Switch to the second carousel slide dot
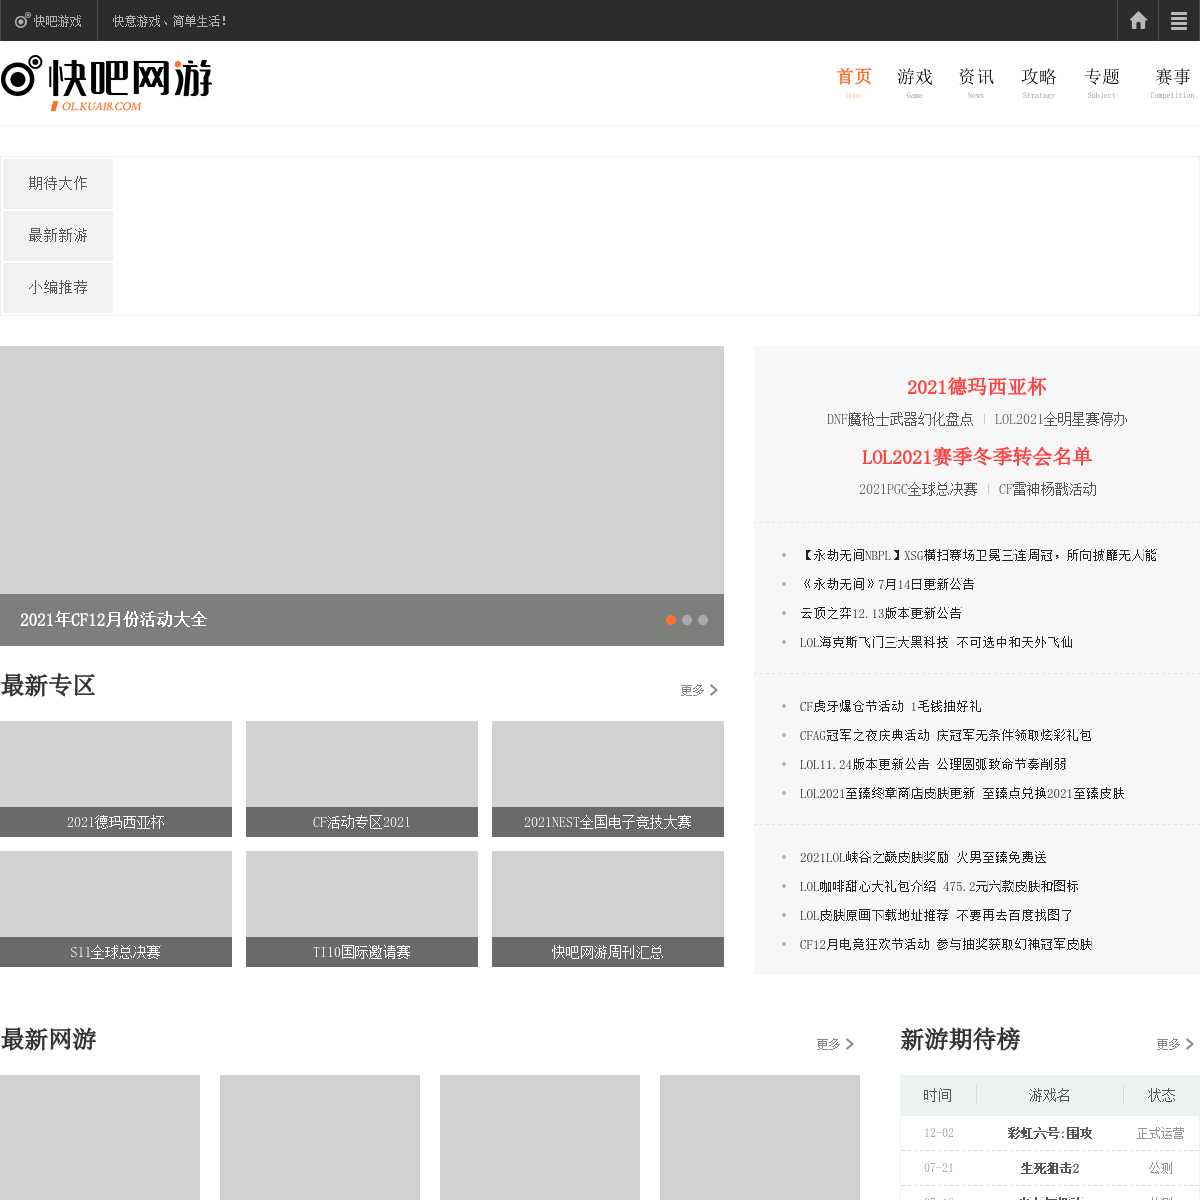The width and height of the screenshot is (1200, 1200). point(687,620)
